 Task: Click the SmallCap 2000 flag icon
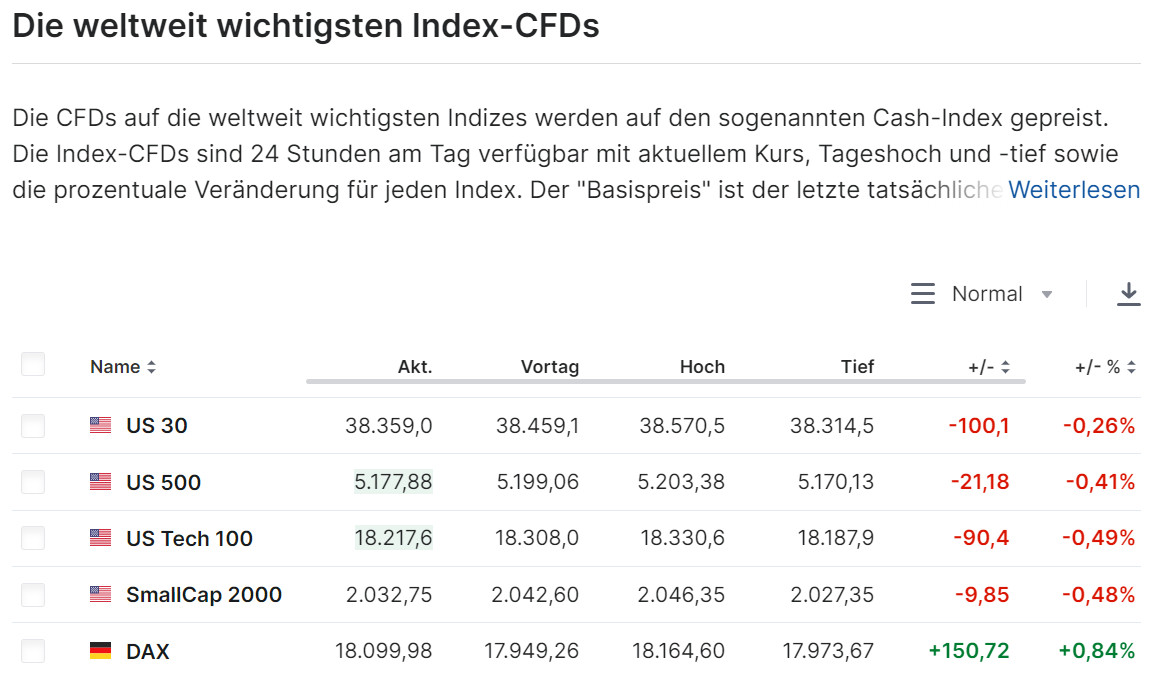pyautogui.click(x=100, y=594)
